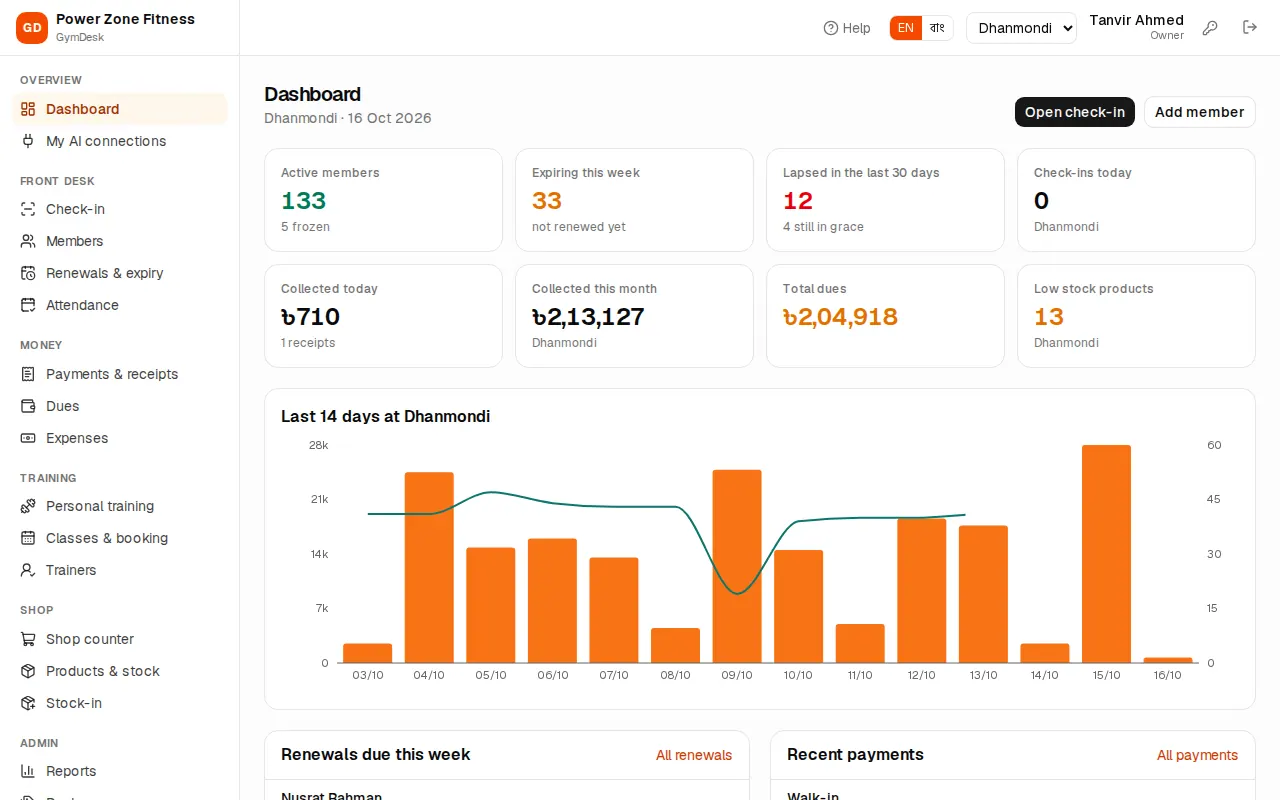Click the Personal training dumbbell icon

point(28,506)
